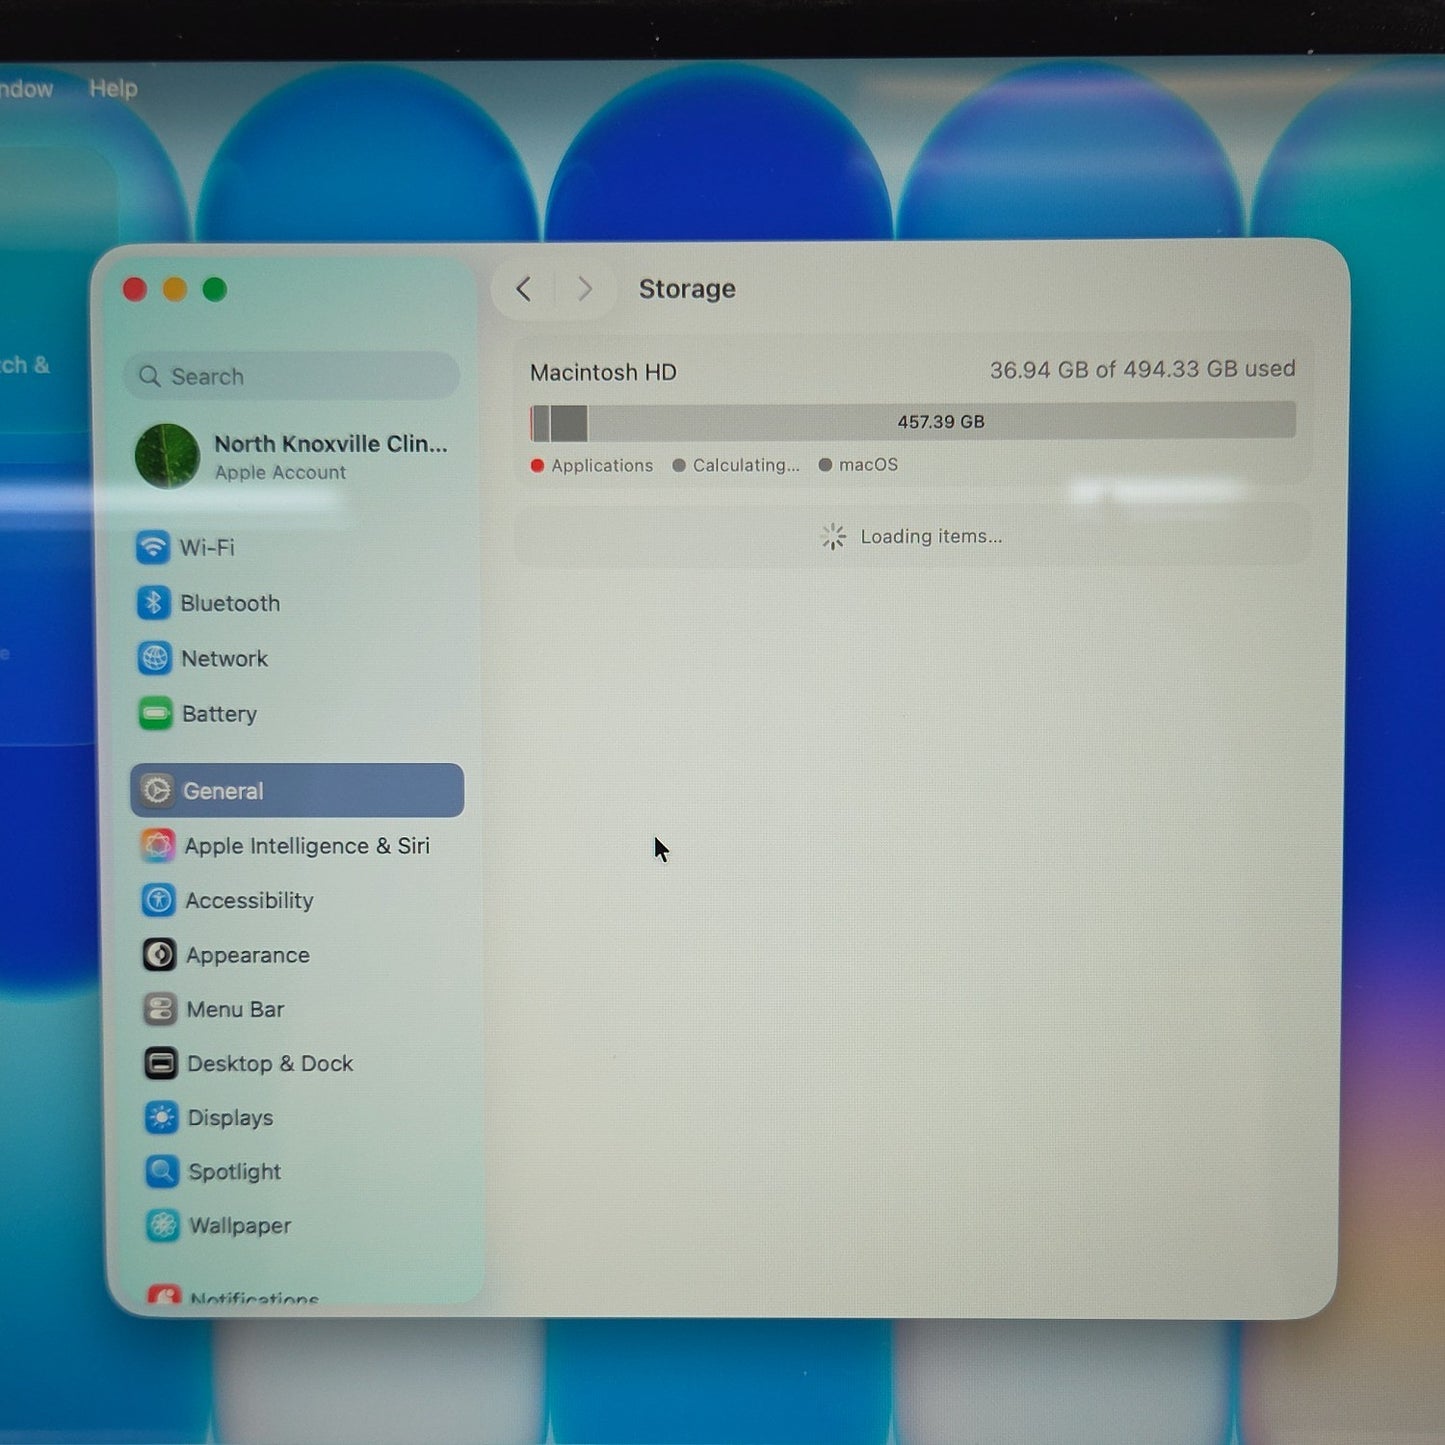Click the gray macOS legend dot
Image resolution: width=1445 pixels, height=1445 pixels.
pyautogui.click(x=825, y=465)
